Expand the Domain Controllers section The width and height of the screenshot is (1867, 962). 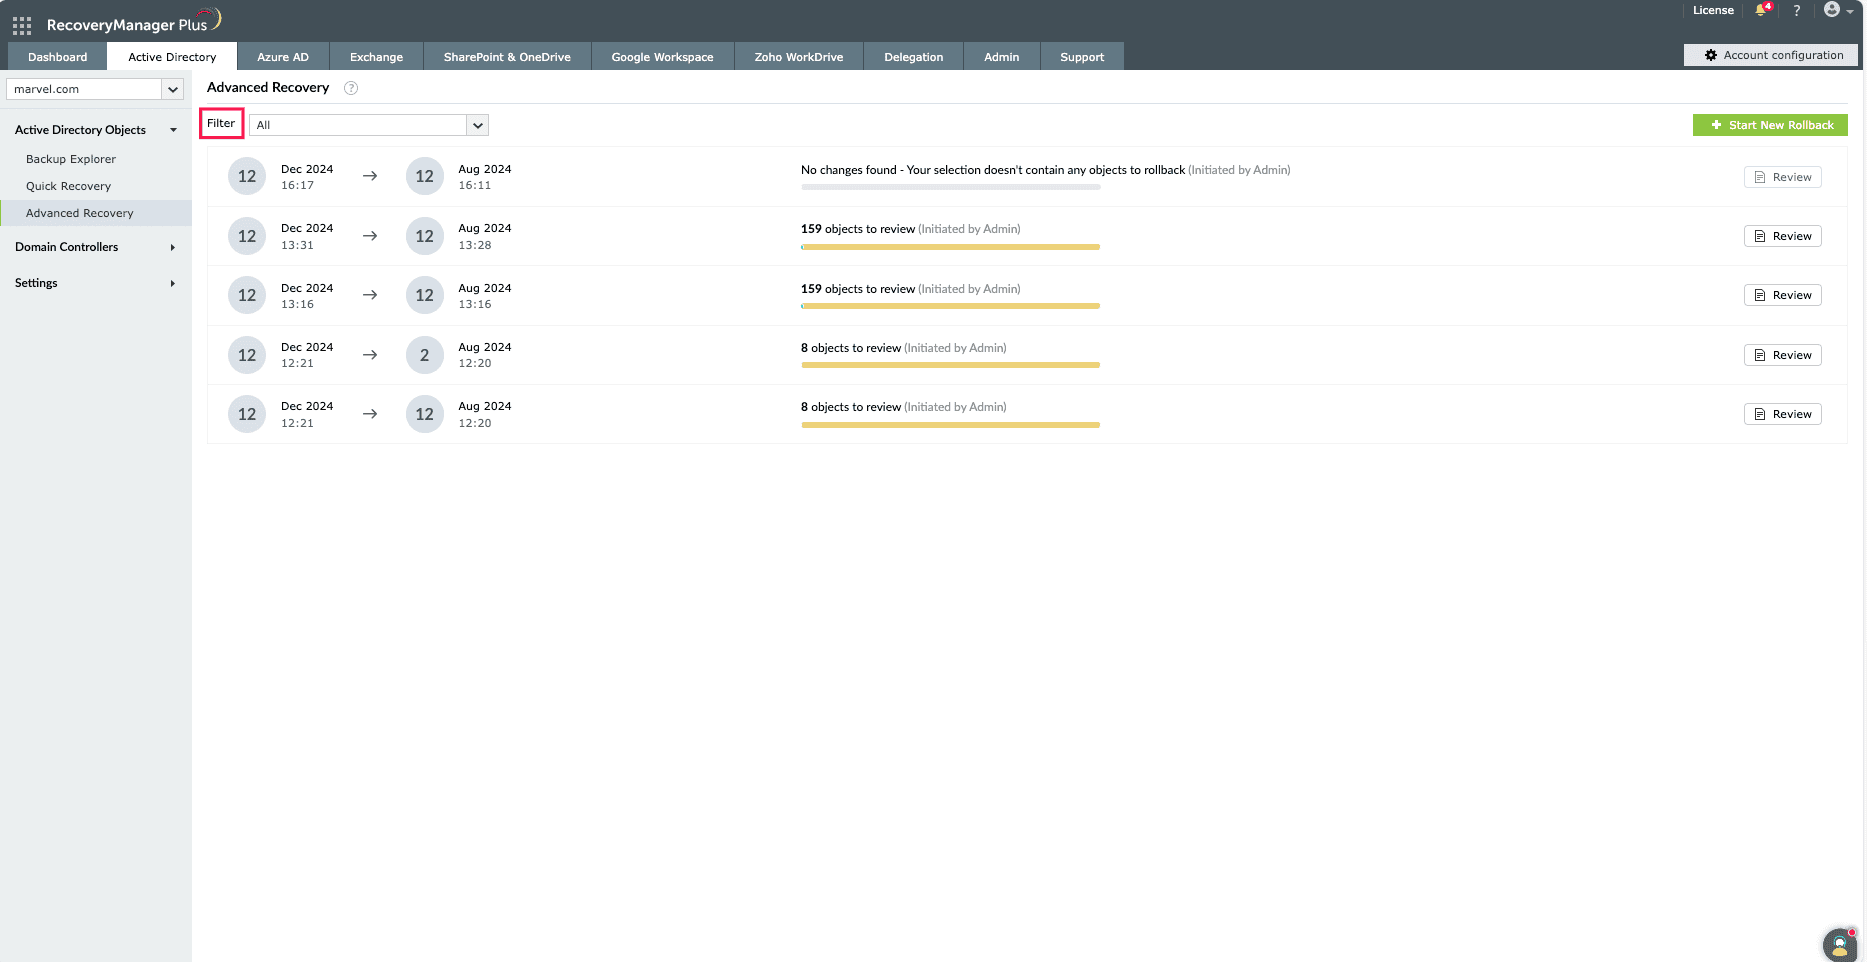[x=95, y=247]
